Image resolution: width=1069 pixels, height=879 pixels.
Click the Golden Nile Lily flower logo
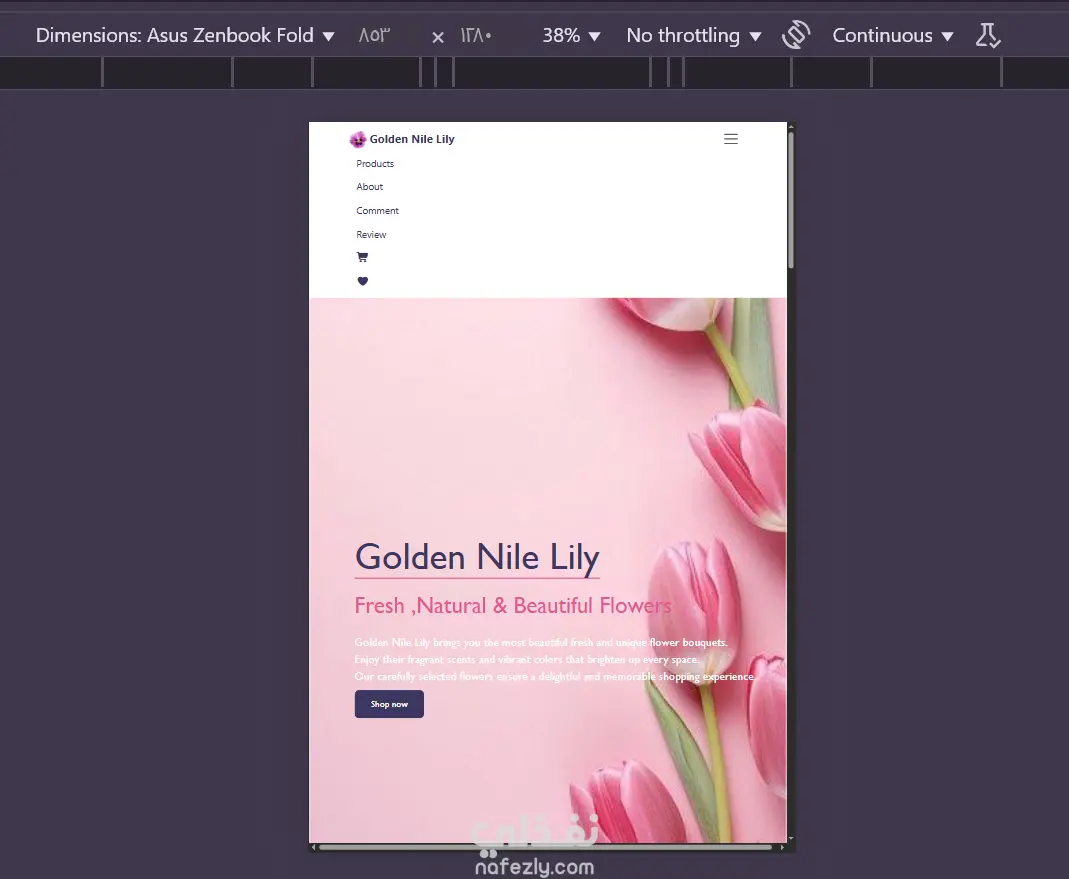tap(358, 140)
